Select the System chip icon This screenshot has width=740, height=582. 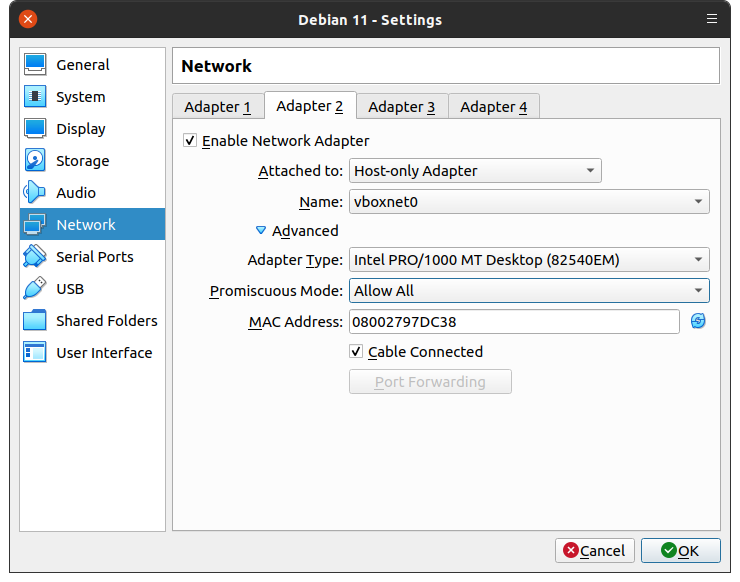click(x=35, y=97)
